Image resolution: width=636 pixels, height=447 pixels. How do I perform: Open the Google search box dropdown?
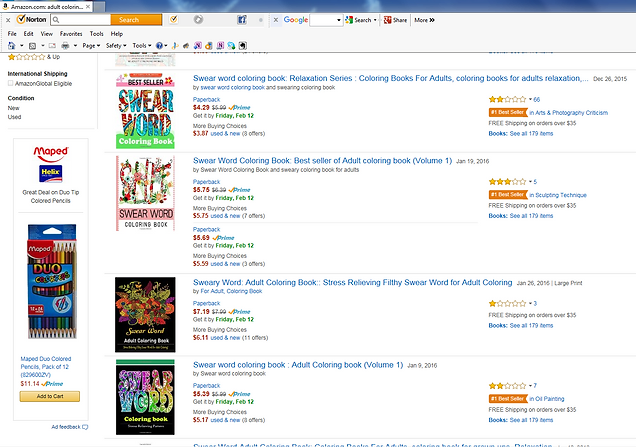(339, 20)
